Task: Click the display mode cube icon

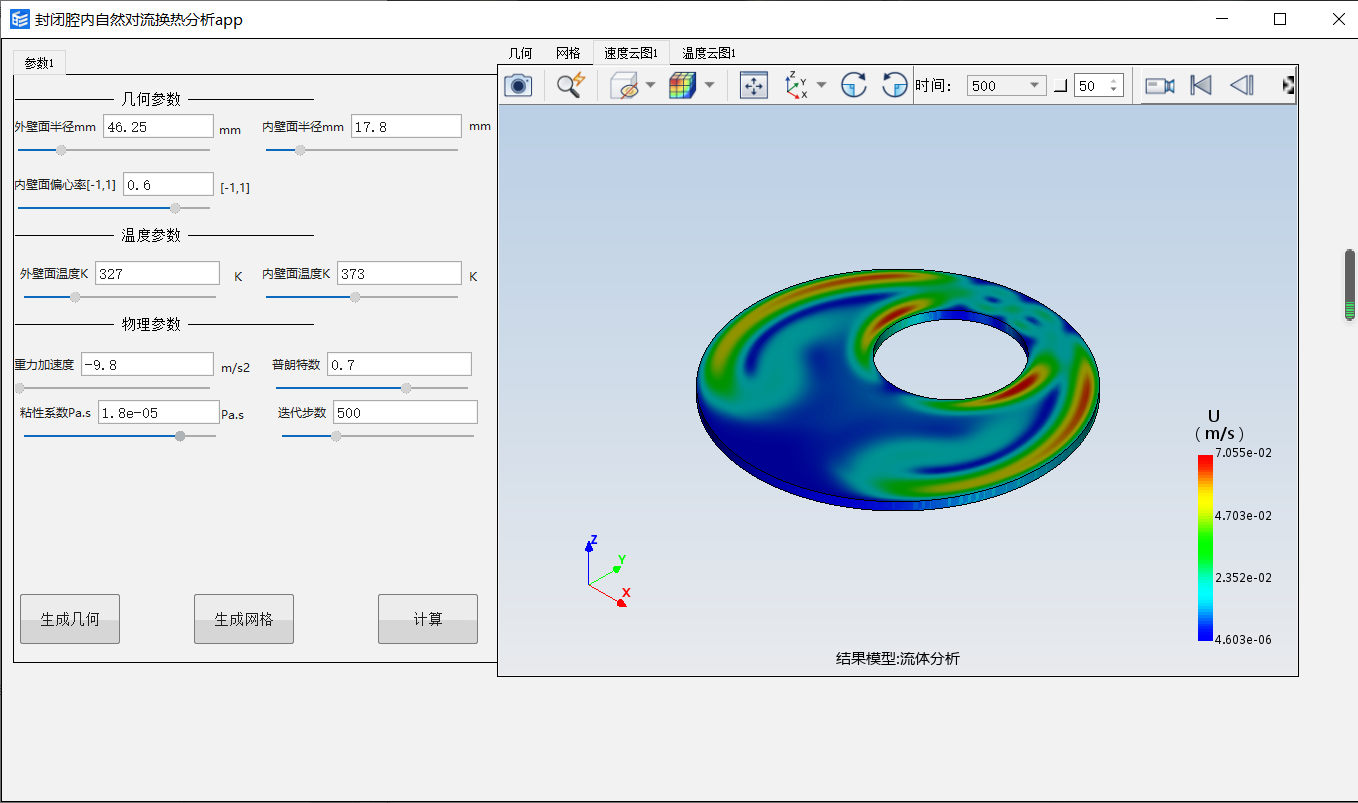Action: pos(623,85)
